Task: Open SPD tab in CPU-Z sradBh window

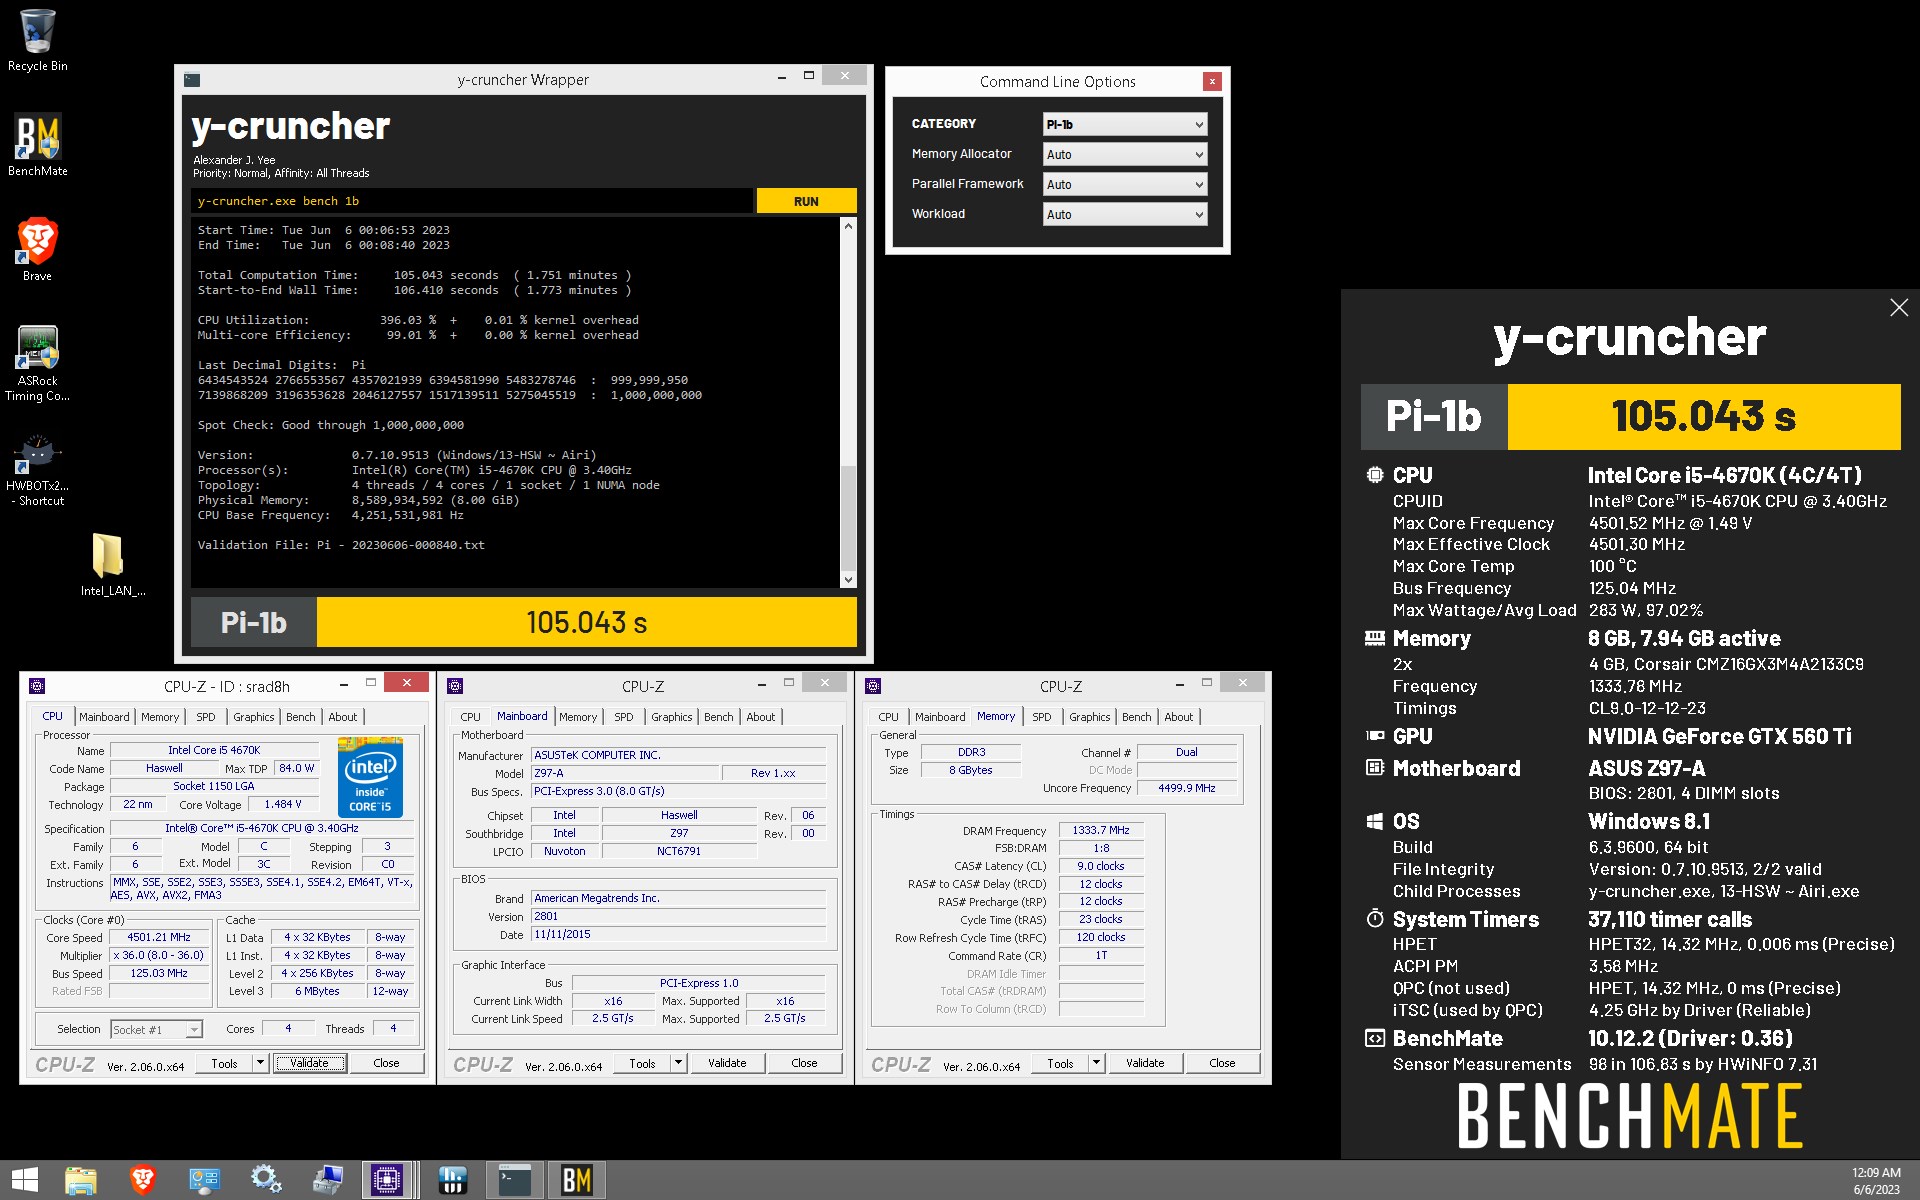Action: (206, 717)
